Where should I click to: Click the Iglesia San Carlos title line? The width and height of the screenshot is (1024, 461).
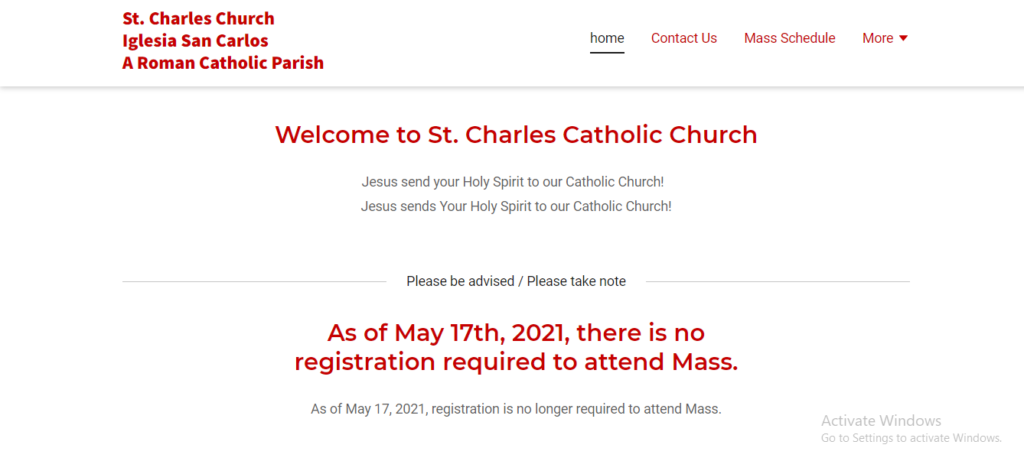coord(195,41)
